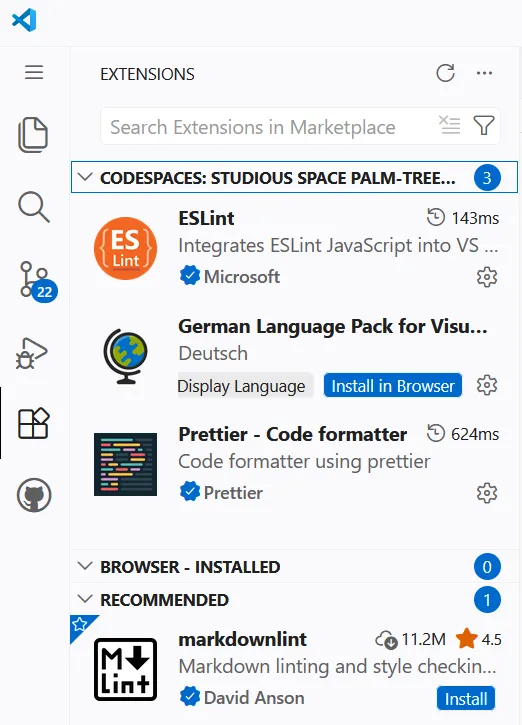
Task: Click the Deutsch description text
Action: click(x=213, y=353)
